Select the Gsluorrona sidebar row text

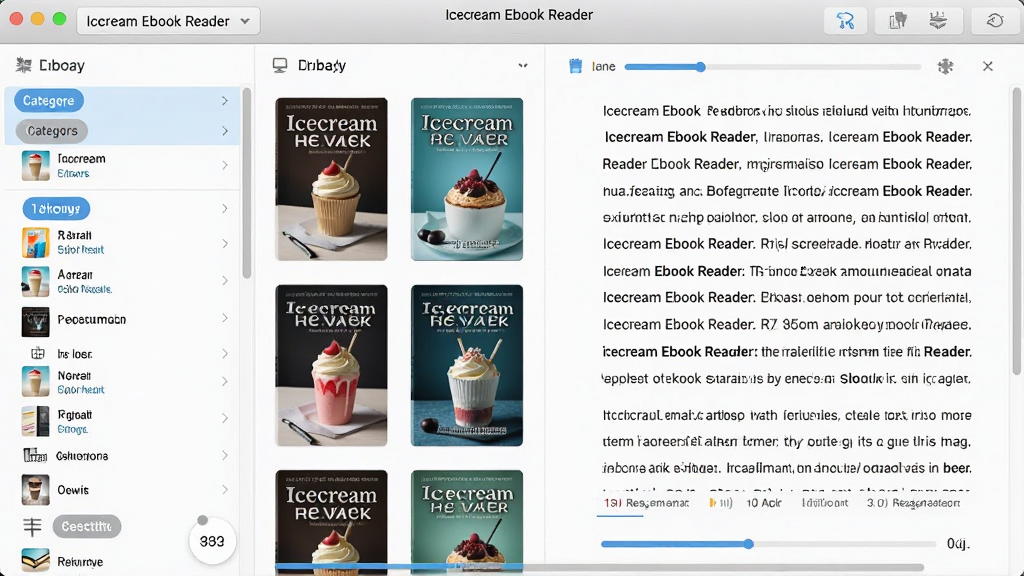tap(82, 456)
